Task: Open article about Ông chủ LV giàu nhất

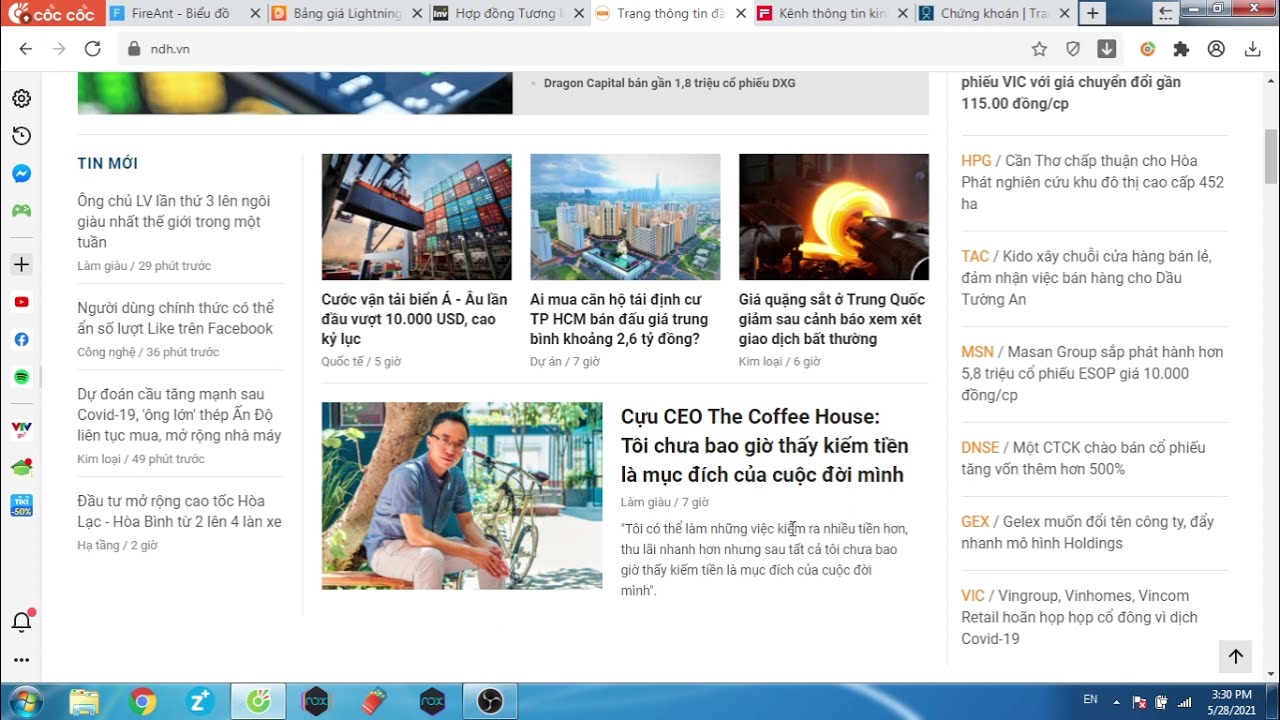Action: pos(174,221)
